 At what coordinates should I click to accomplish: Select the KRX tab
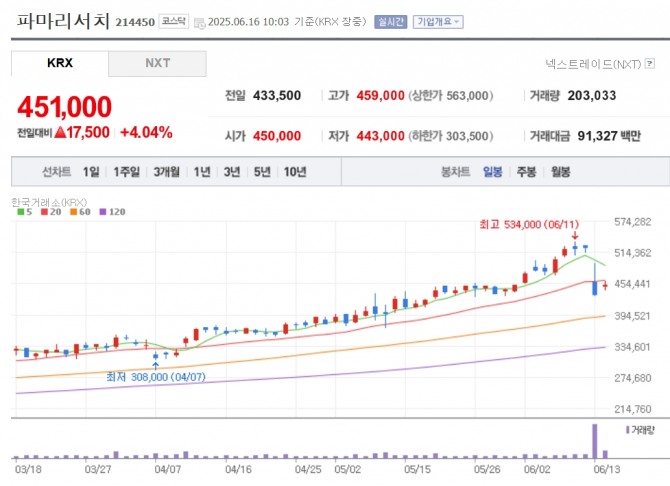coord(60,63)
